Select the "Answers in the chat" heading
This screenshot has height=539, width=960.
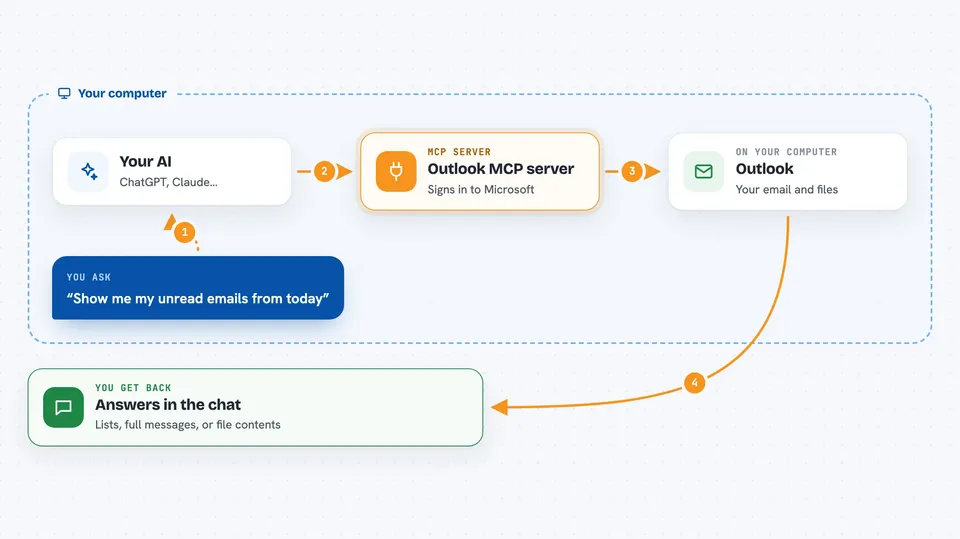168,404
